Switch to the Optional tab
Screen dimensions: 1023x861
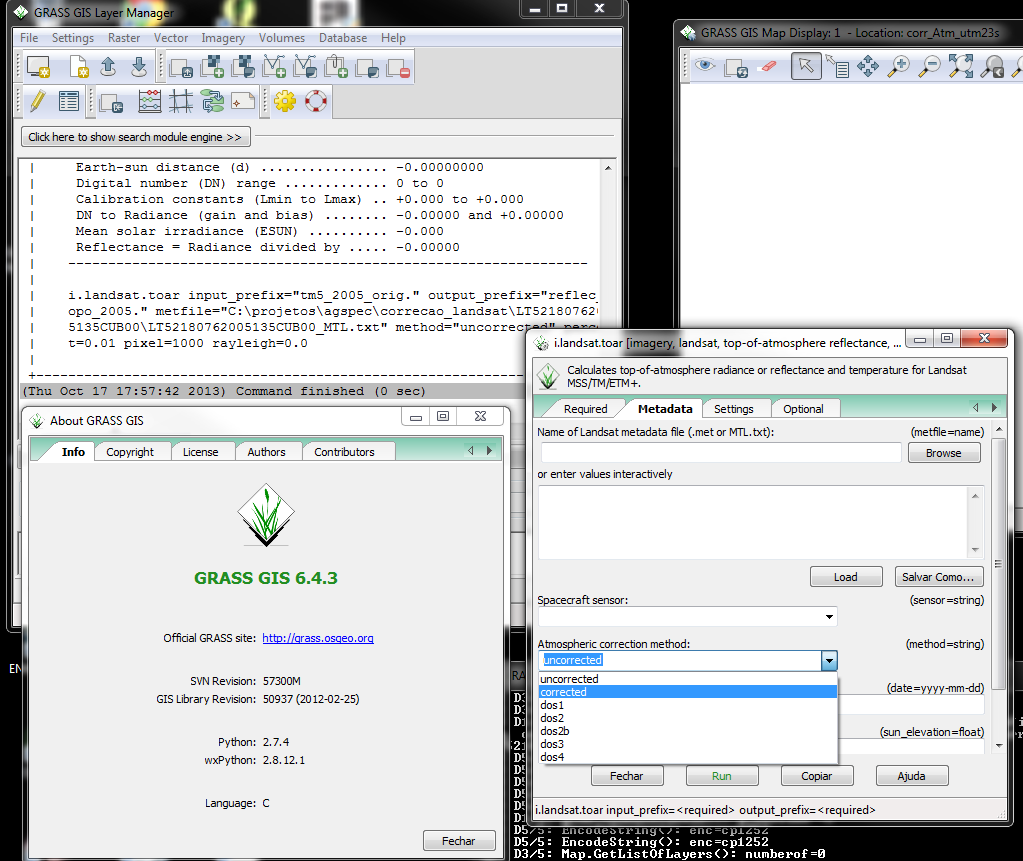pos(803,409)
